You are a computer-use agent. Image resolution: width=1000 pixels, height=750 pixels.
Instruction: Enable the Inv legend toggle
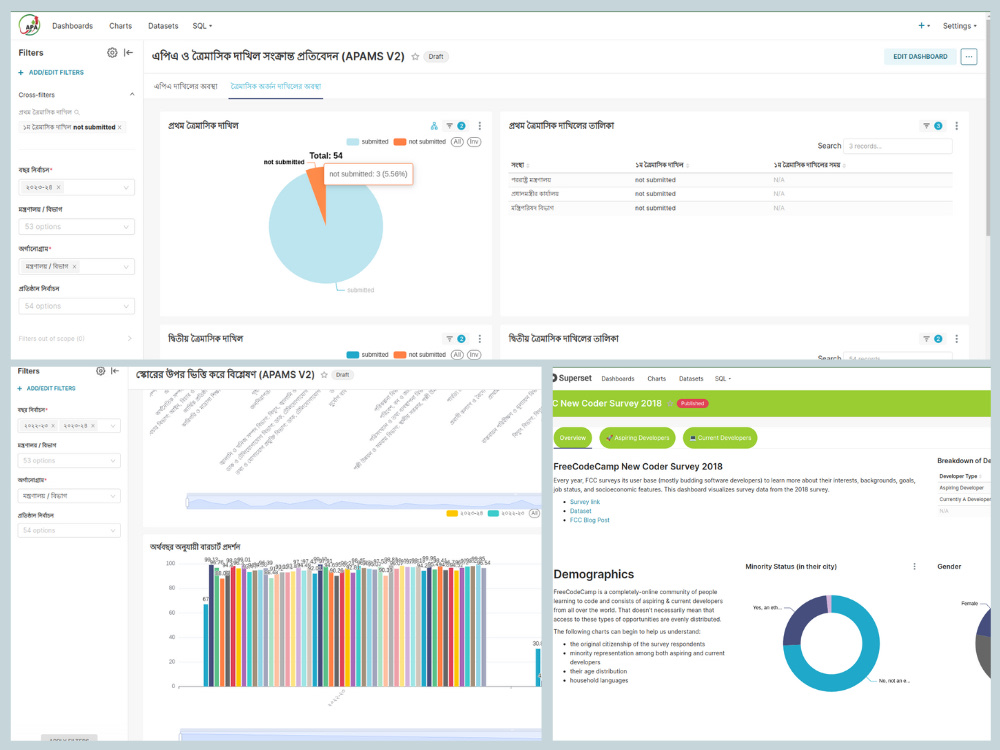tap(474, 141)
